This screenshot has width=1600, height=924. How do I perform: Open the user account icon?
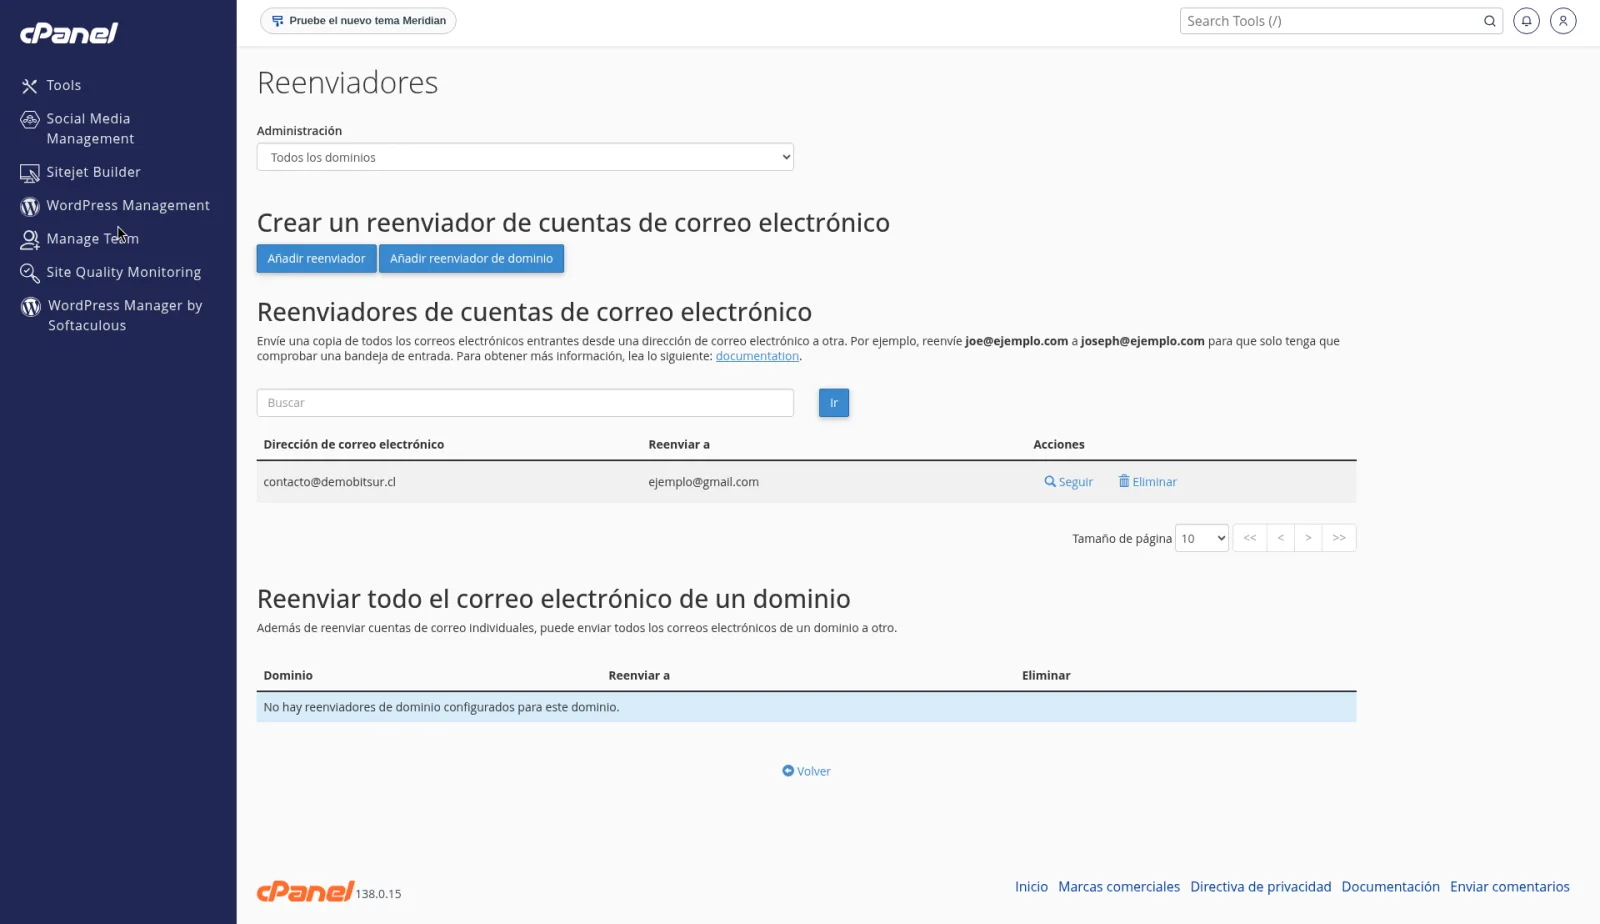pyautogui.click(x=1563, y=21)
